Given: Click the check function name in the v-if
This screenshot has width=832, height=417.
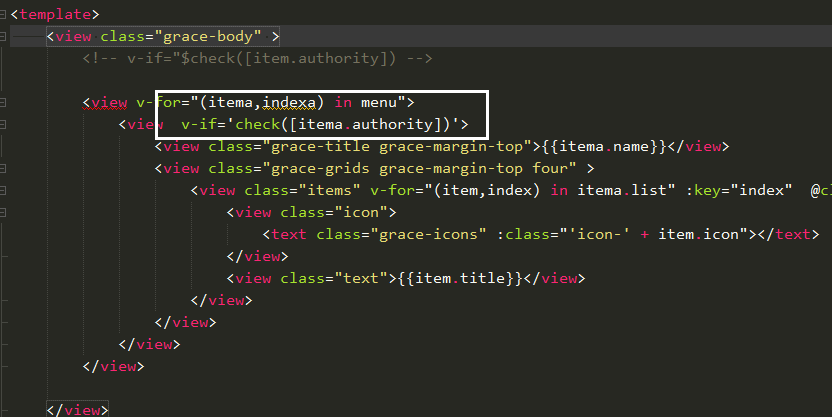Looking at the screenshot, I should click(258, 124).
